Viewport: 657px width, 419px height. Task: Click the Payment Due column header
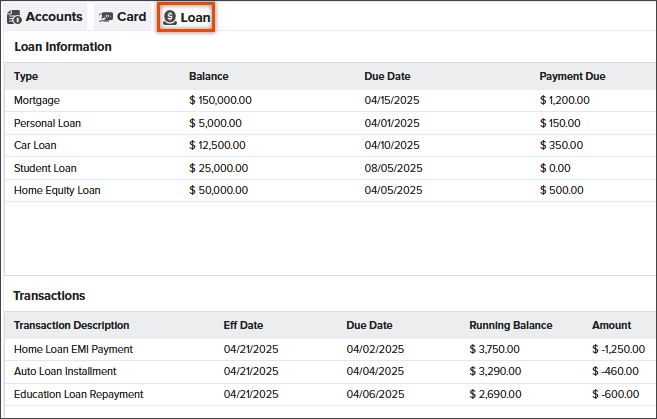pos(572,76)
